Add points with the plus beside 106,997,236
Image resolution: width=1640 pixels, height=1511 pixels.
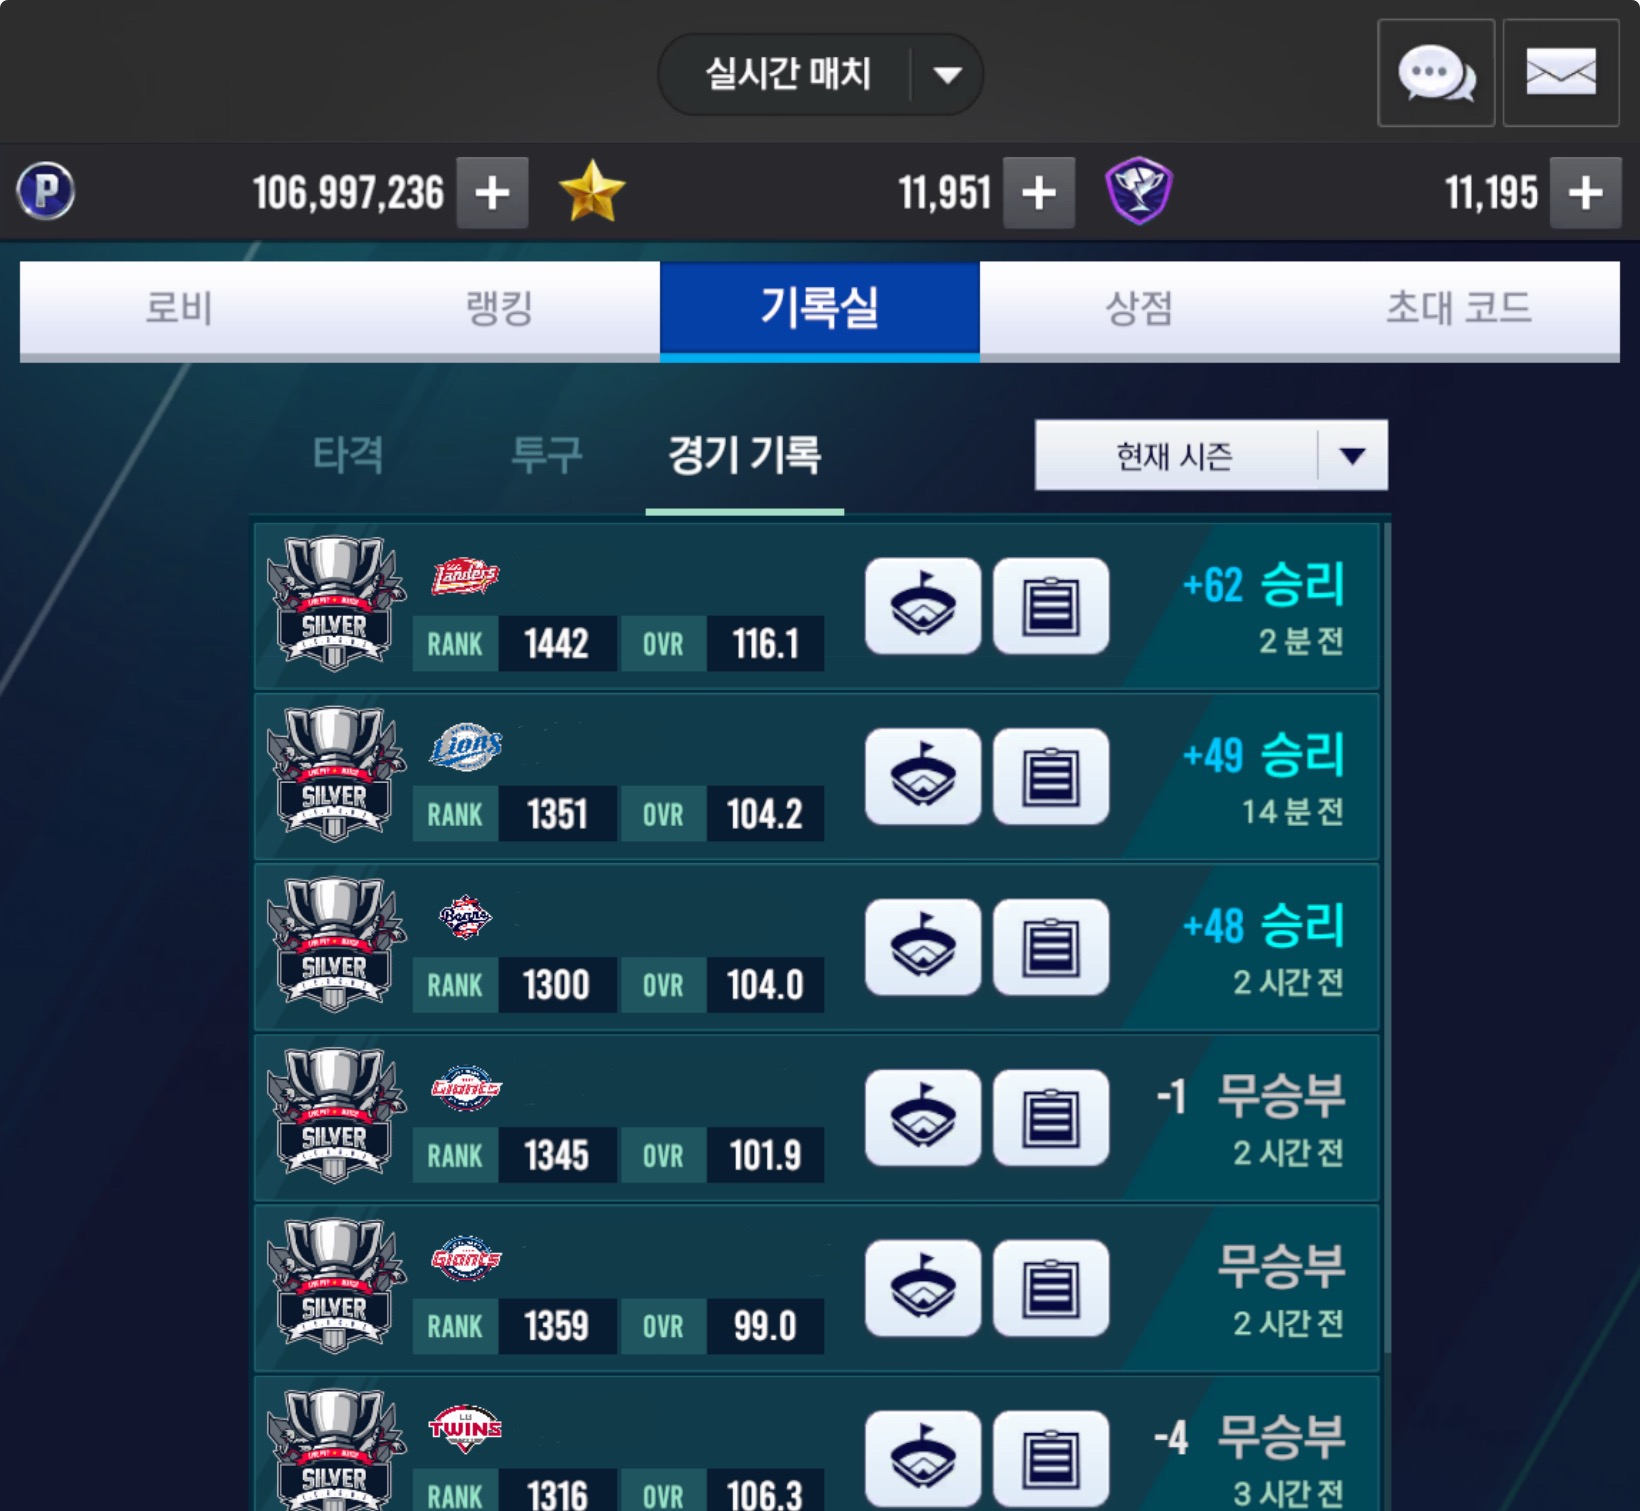pos(492,192)
